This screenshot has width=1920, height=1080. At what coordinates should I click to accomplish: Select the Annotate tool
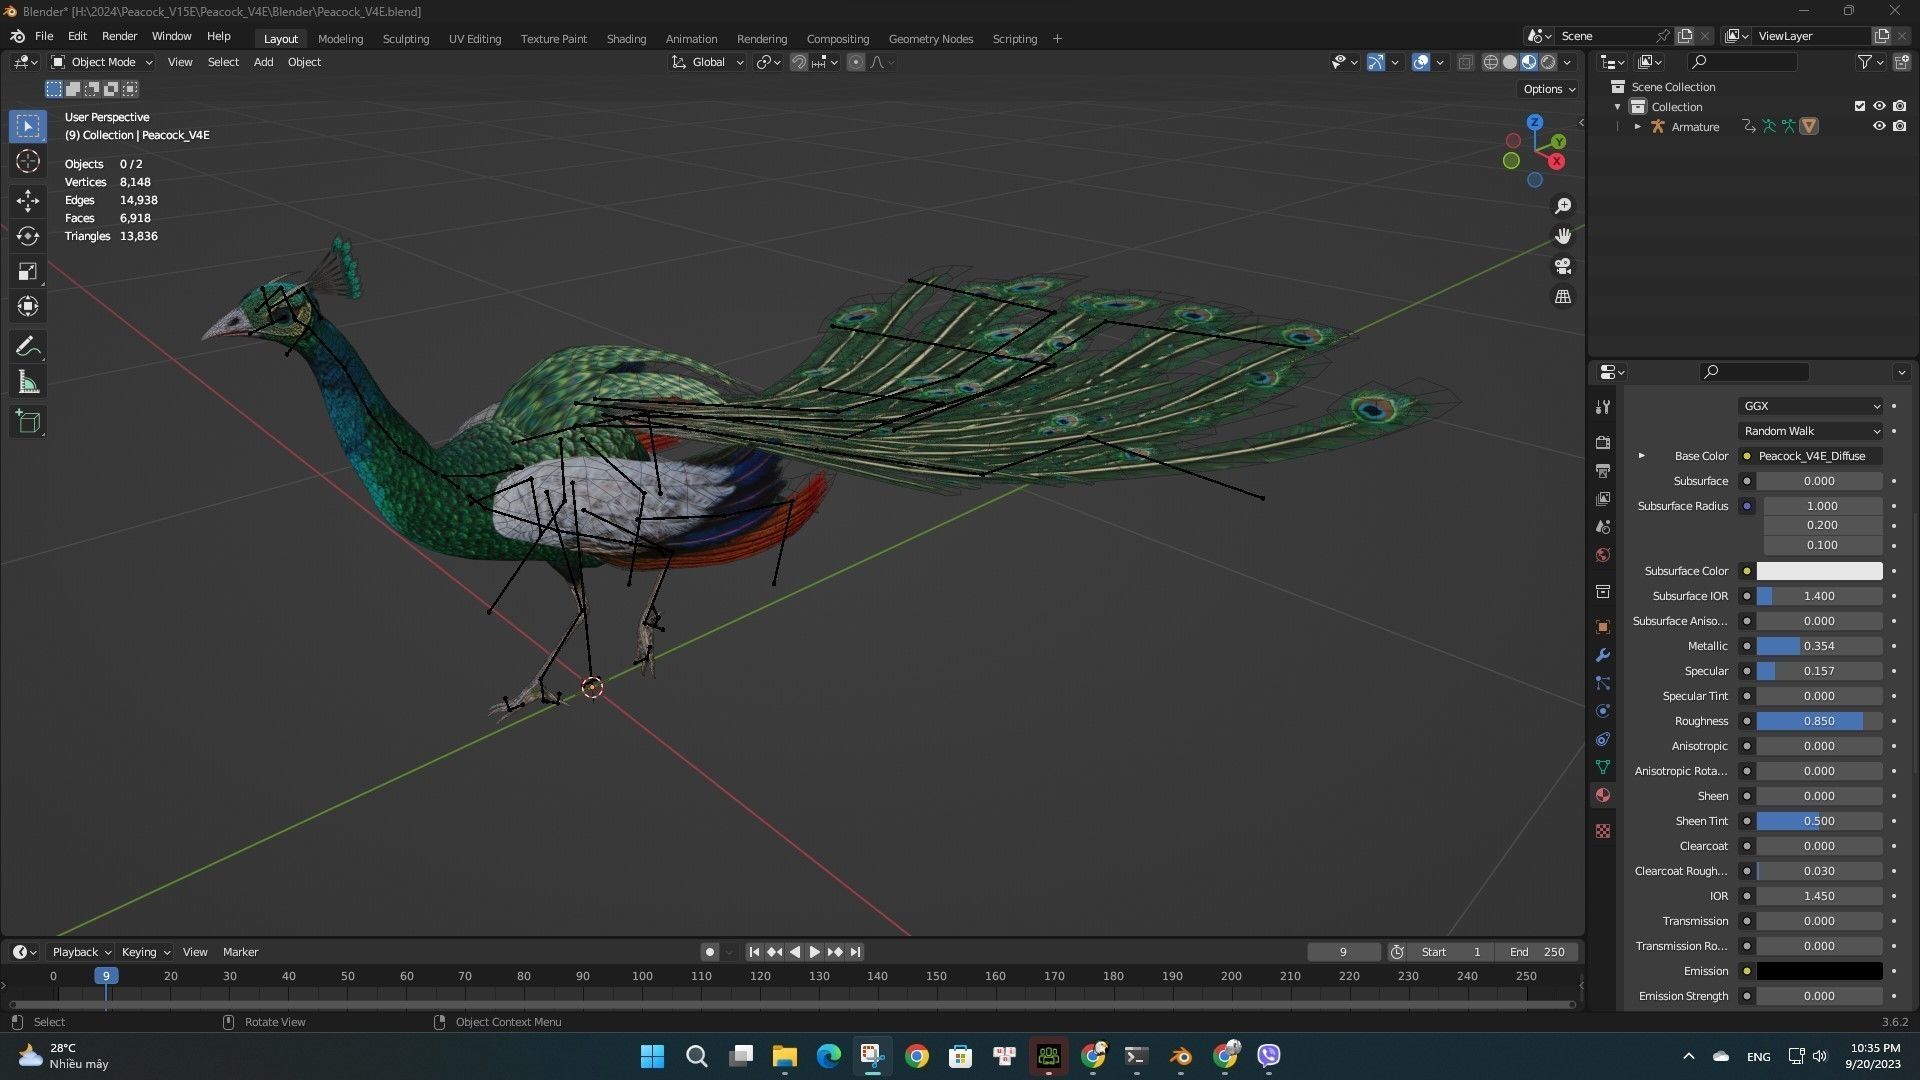(28, 347)
